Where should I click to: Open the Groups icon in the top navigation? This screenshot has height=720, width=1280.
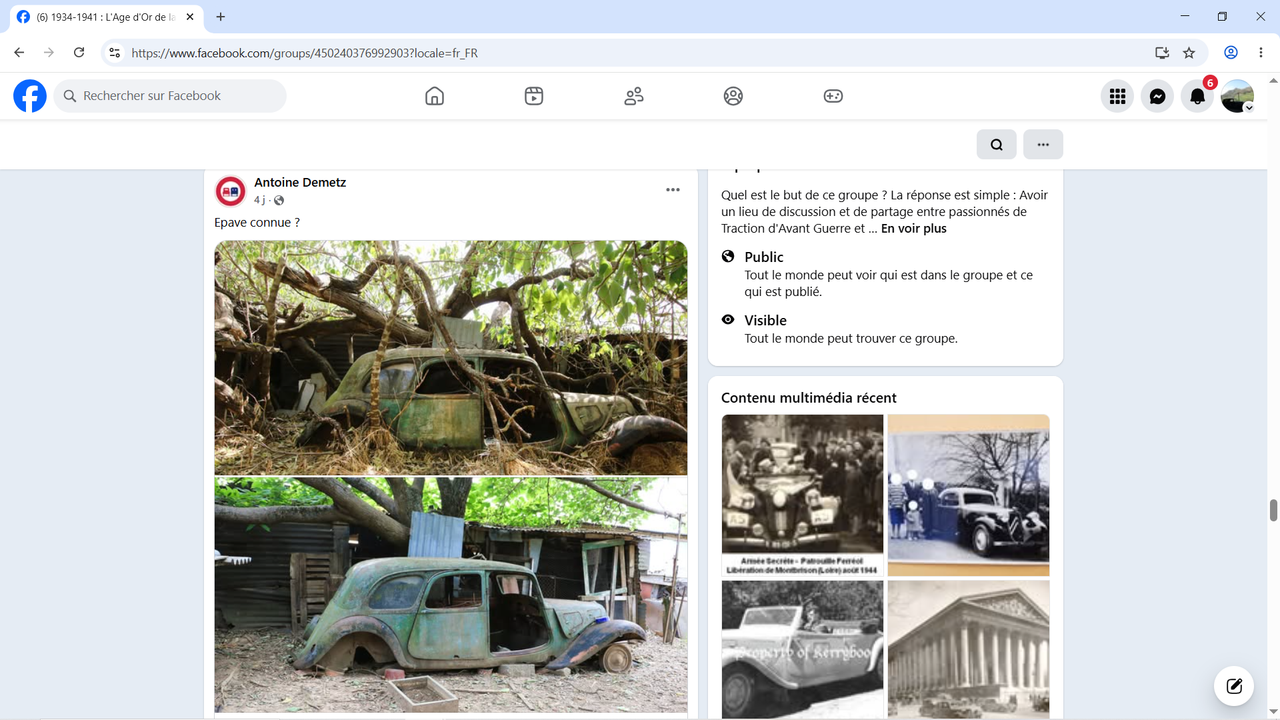[733, 96]
